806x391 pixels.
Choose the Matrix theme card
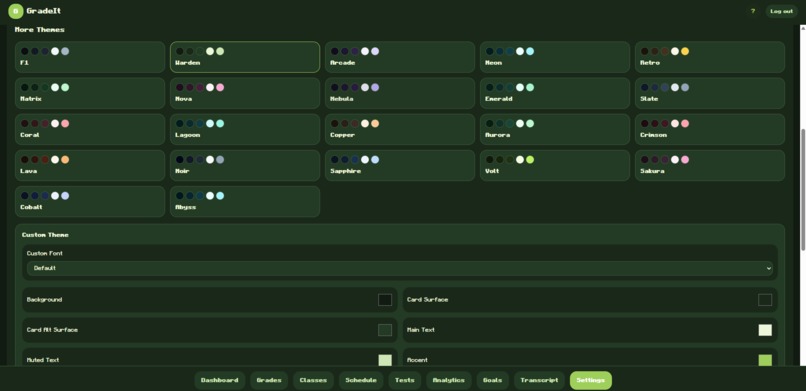pyautogui.click(x=90, y=93)
